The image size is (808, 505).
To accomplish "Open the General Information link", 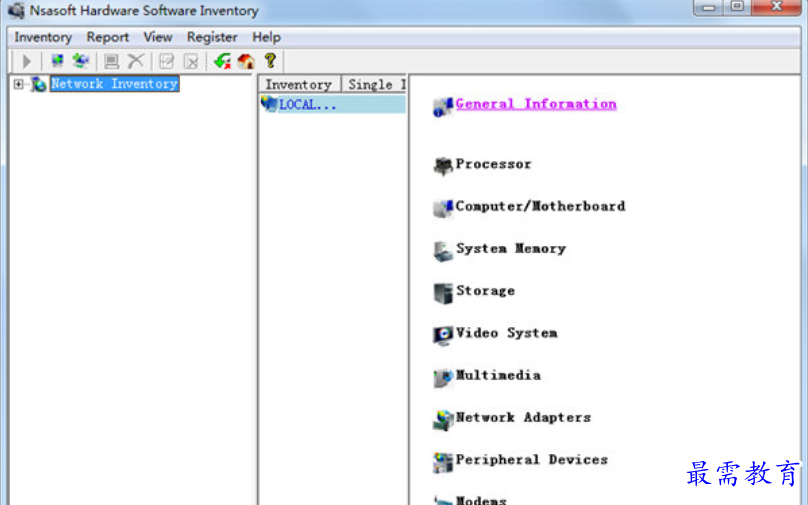I will coord(536,104).
